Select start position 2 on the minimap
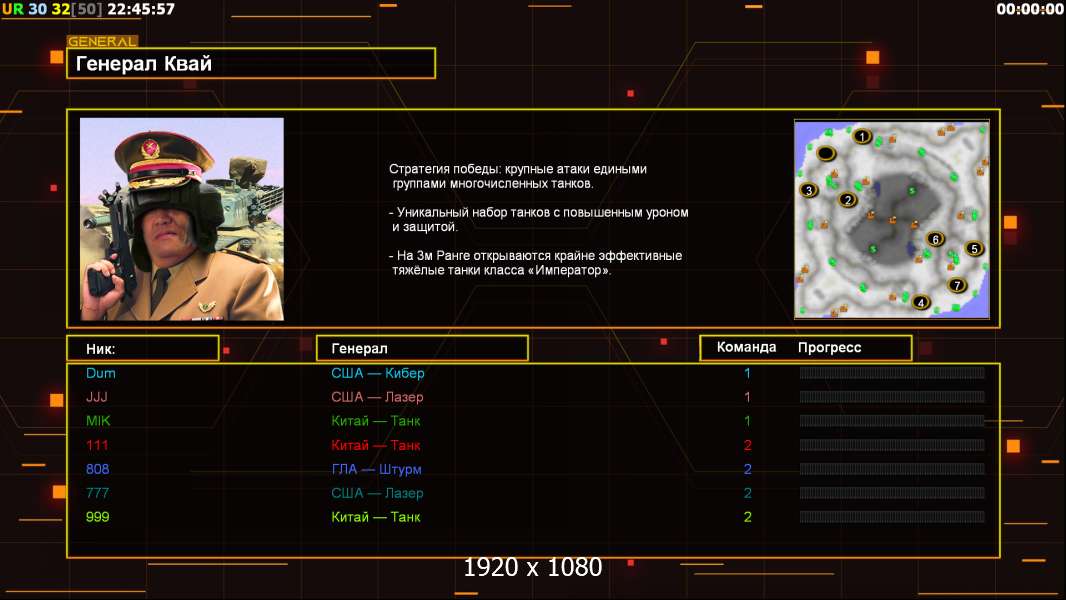This screenshot has width=1066, height=600. pos(849,199)
